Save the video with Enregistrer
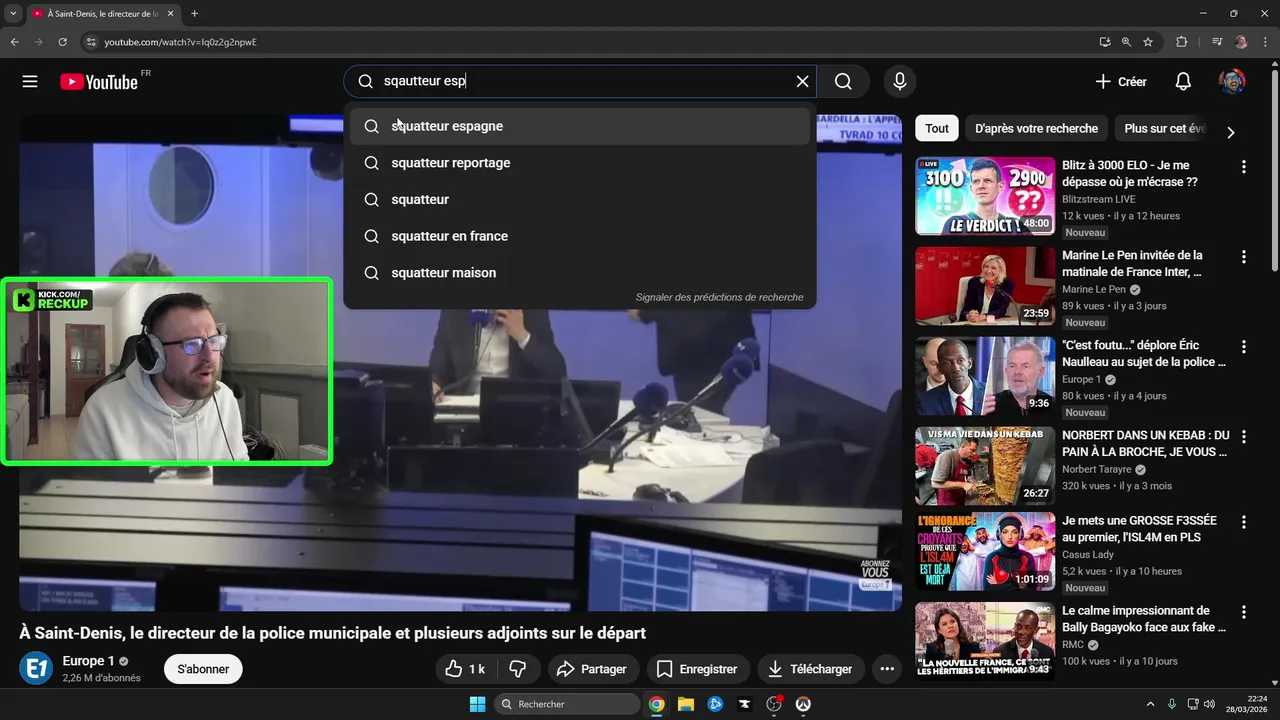This screenshot has width=1280, height=720. tap(698, 669)
